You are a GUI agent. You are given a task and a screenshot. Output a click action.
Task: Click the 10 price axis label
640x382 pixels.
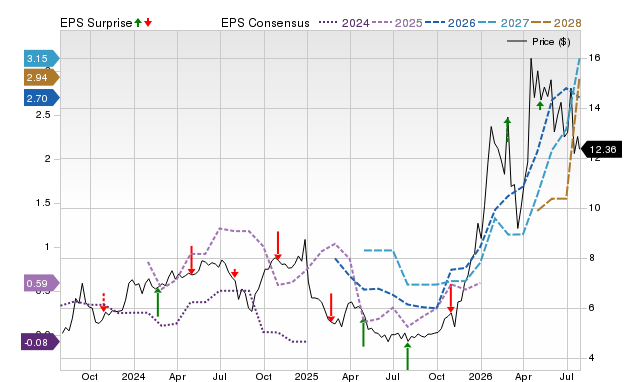pyautogui.click(x=594, y=208)
